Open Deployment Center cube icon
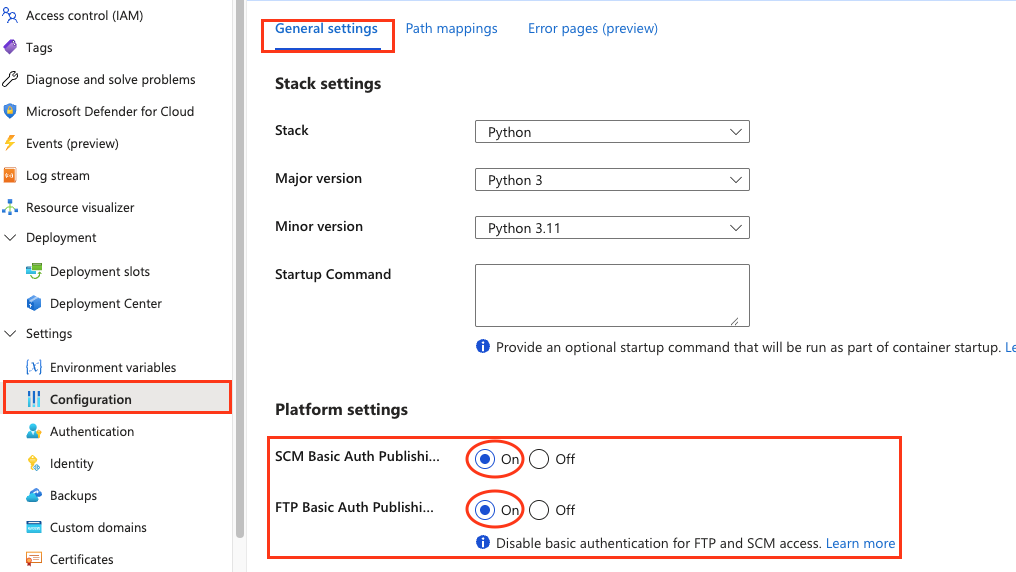 pos(34,304)
